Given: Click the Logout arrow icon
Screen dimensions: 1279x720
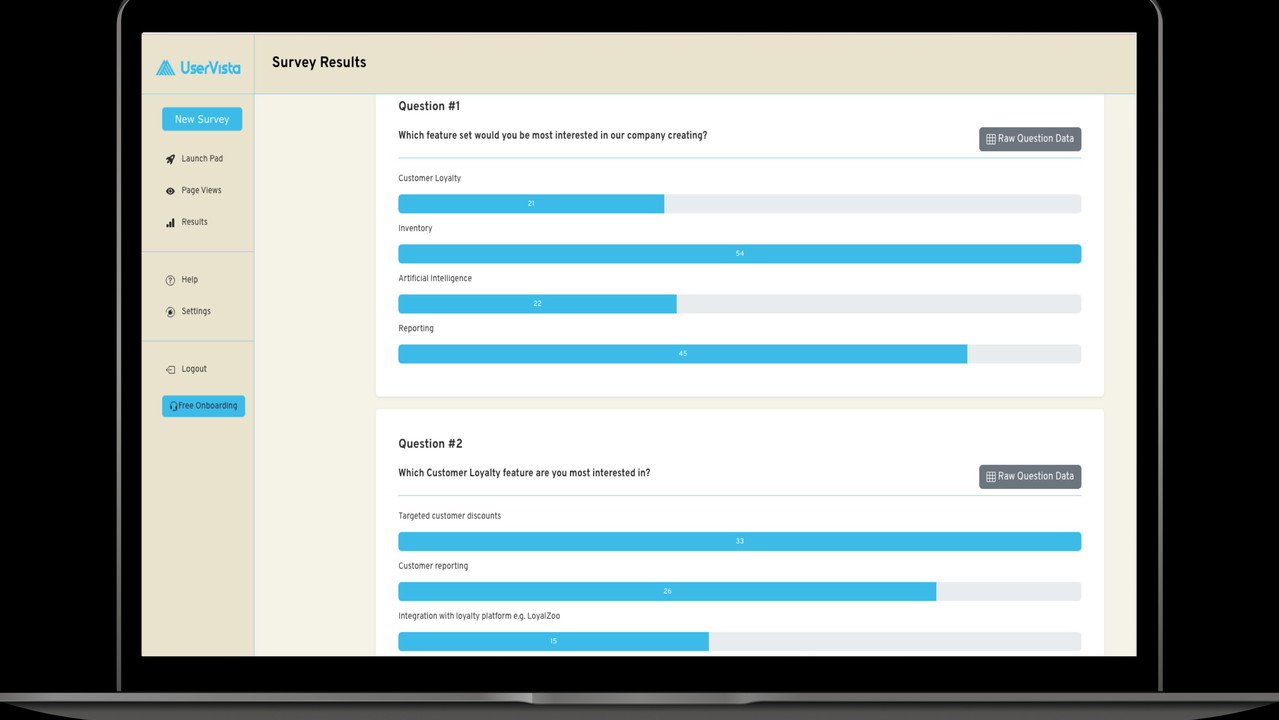Looking at the screenshot, I should 170,370.
